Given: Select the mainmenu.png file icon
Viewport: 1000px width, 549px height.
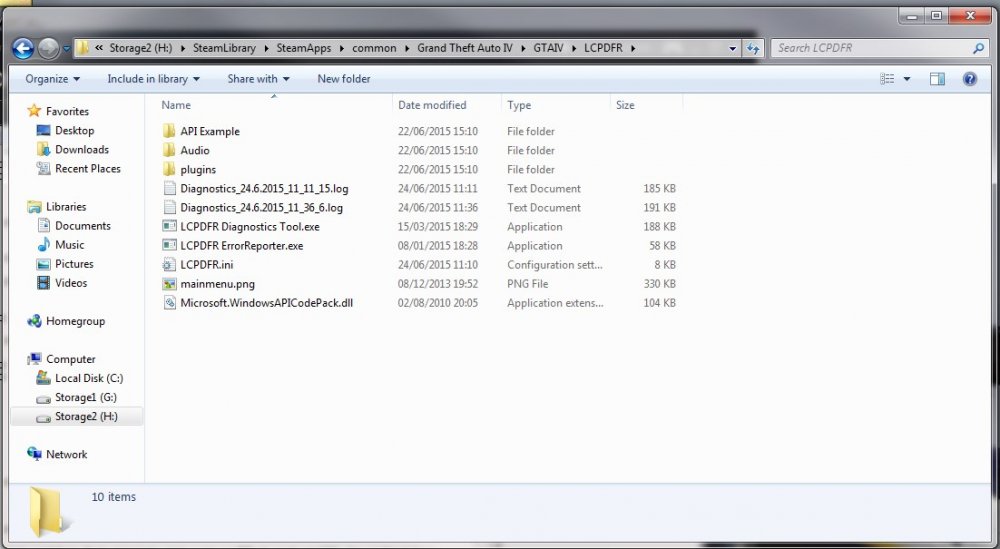Looking at the screenshot, I should point(169,284).
